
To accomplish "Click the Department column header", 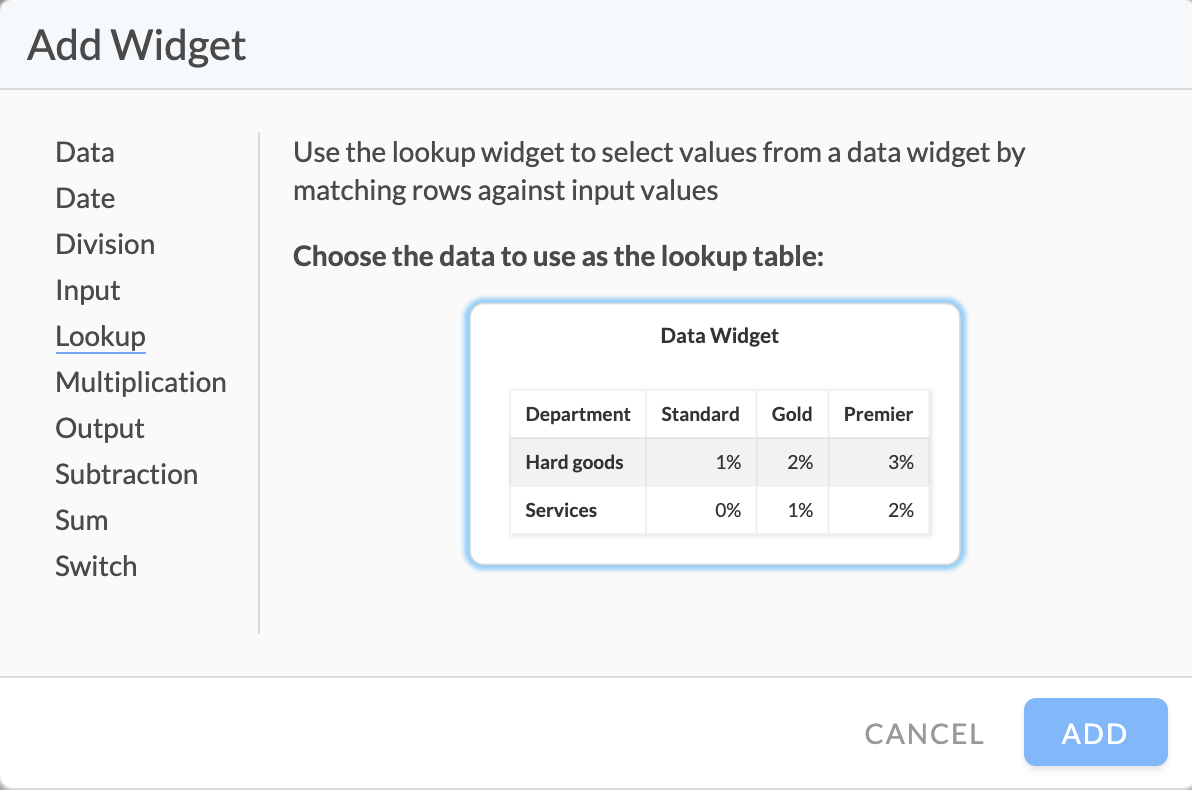I will click(578, 414).
